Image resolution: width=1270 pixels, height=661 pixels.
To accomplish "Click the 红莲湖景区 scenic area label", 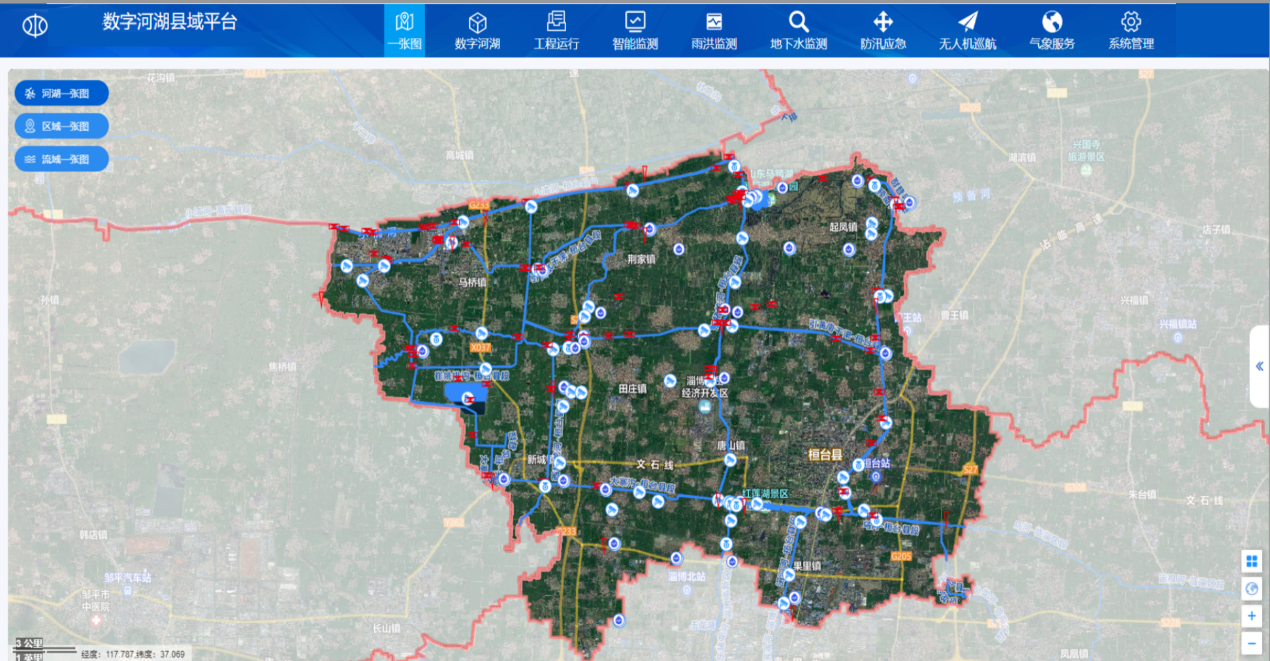I will pos(765,494).
